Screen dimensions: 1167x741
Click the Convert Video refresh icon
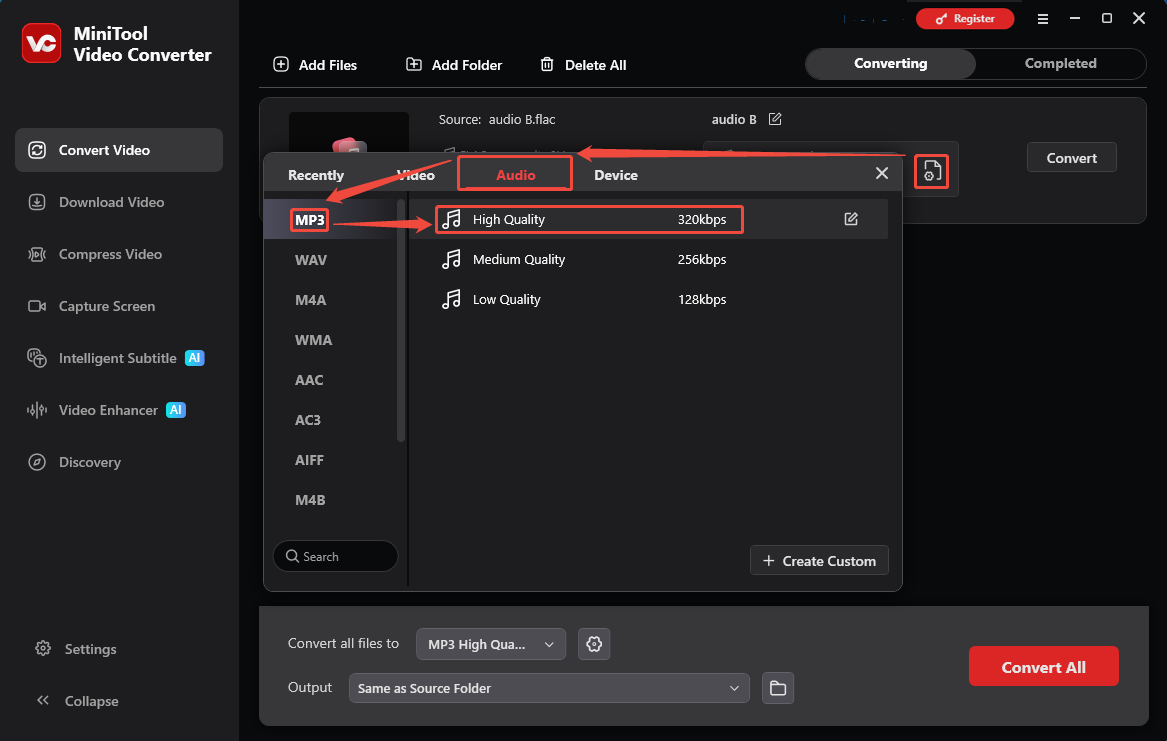(36, 150)
